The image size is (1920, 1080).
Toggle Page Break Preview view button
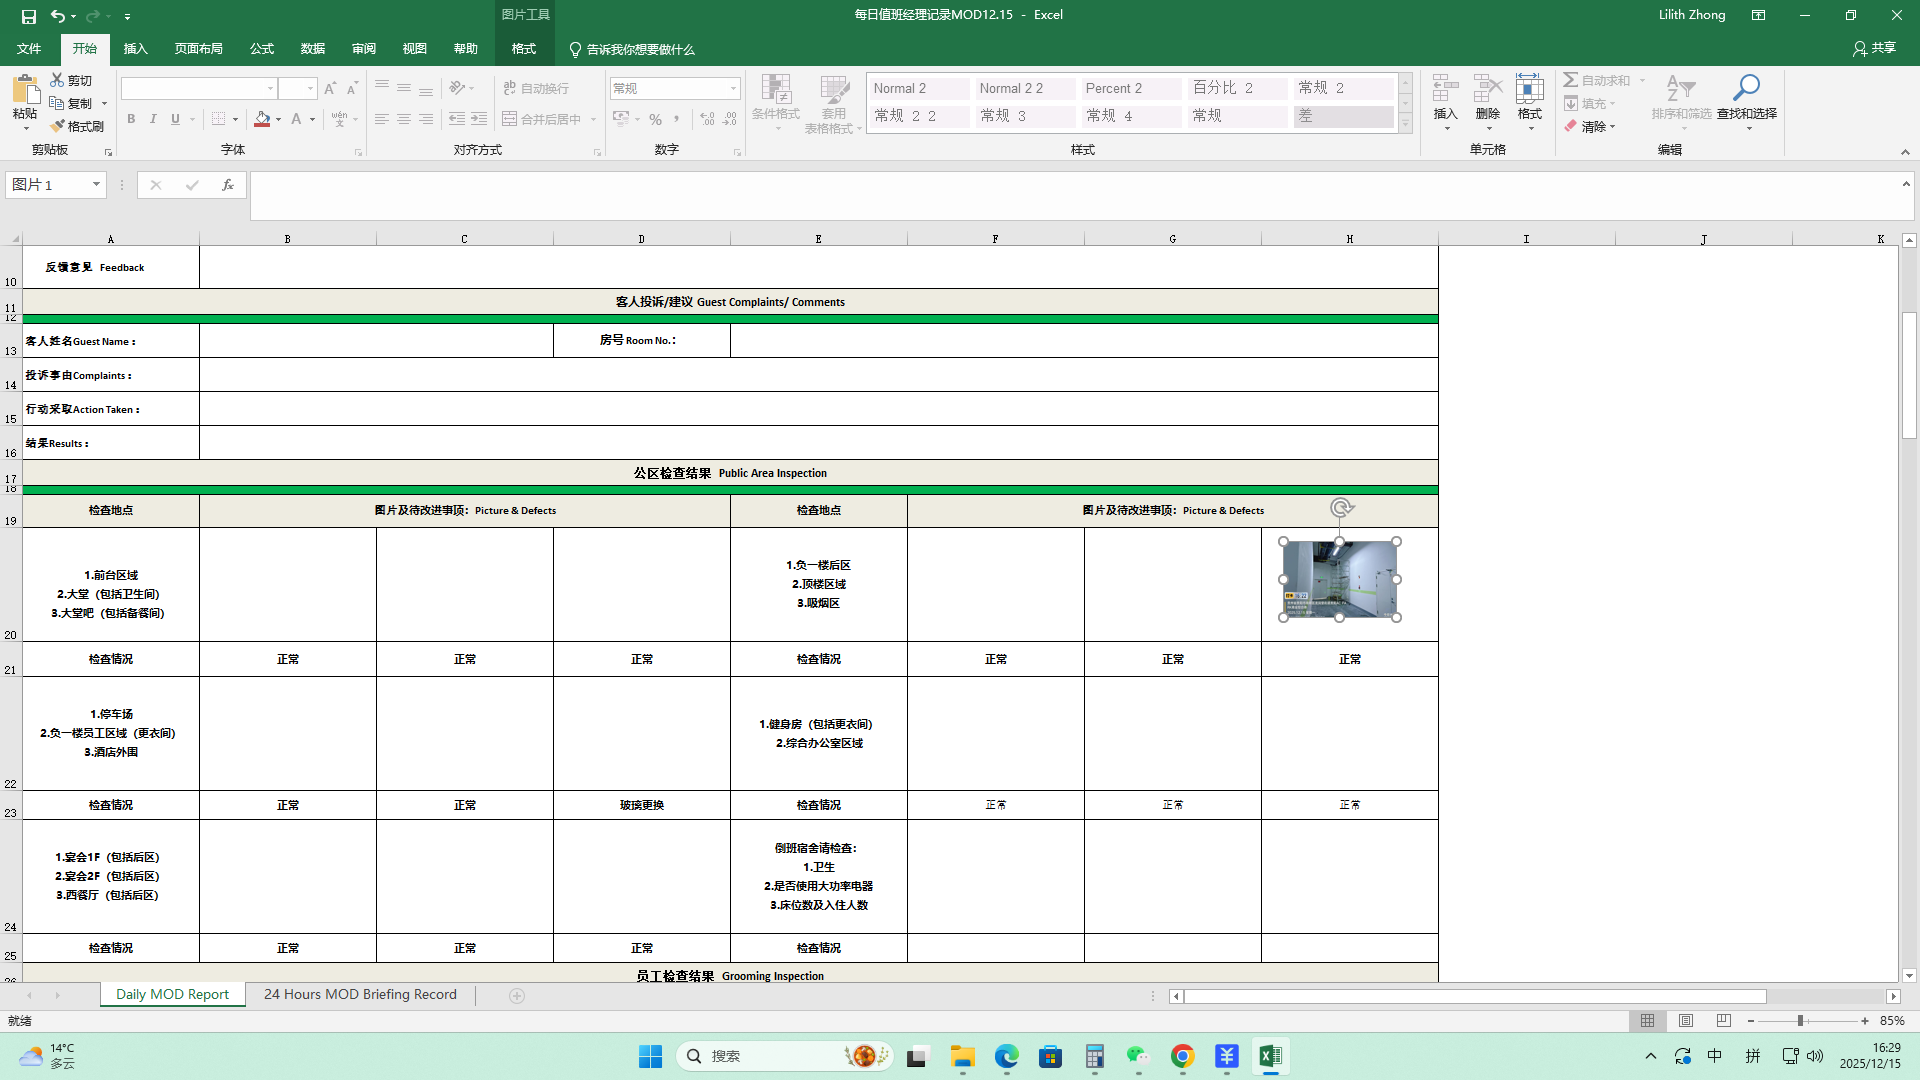click(x=1723, y=1021)
